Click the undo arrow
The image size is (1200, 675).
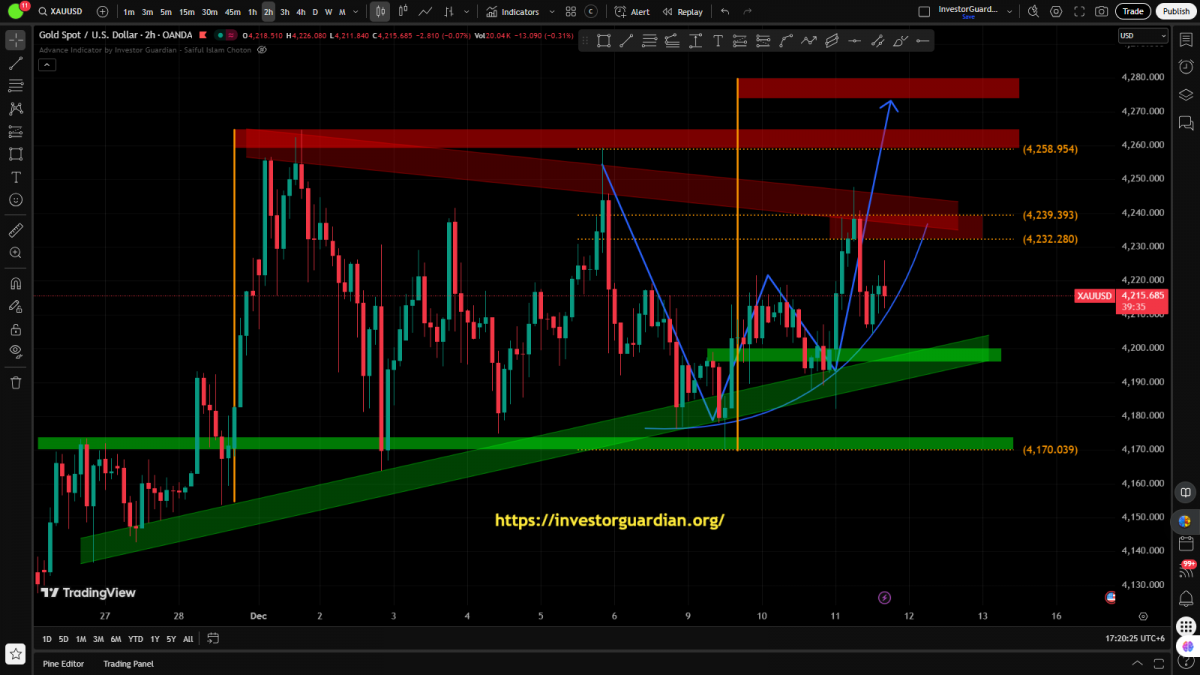[725, 12]
